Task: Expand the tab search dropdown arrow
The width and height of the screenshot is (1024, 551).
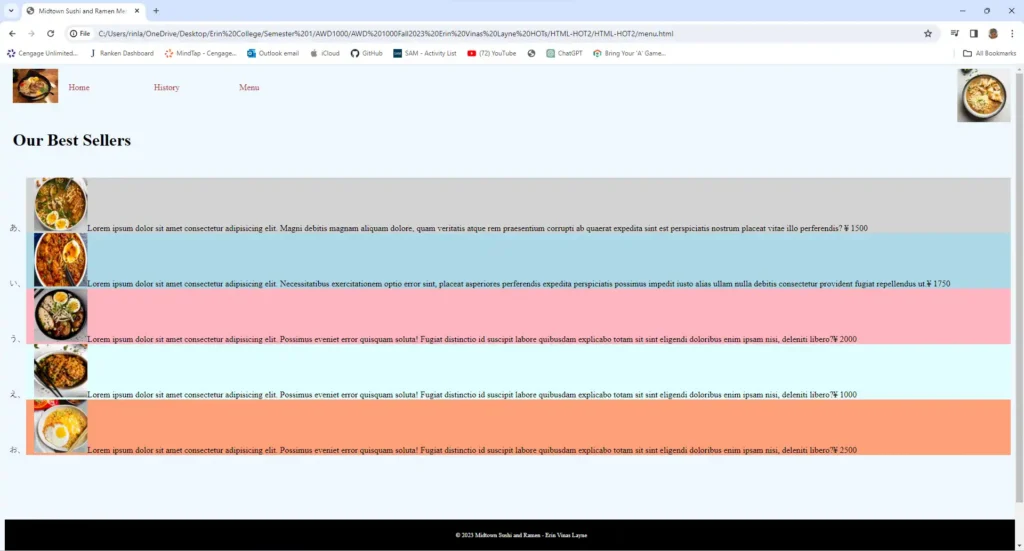Action: [x=11, y=10]
